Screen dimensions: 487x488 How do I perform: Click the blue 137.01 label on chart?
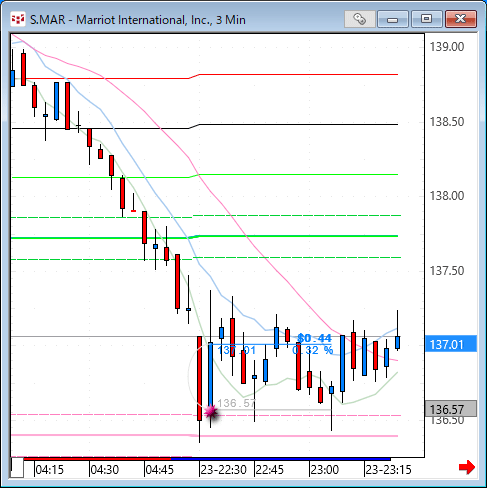tap(237, 351)
